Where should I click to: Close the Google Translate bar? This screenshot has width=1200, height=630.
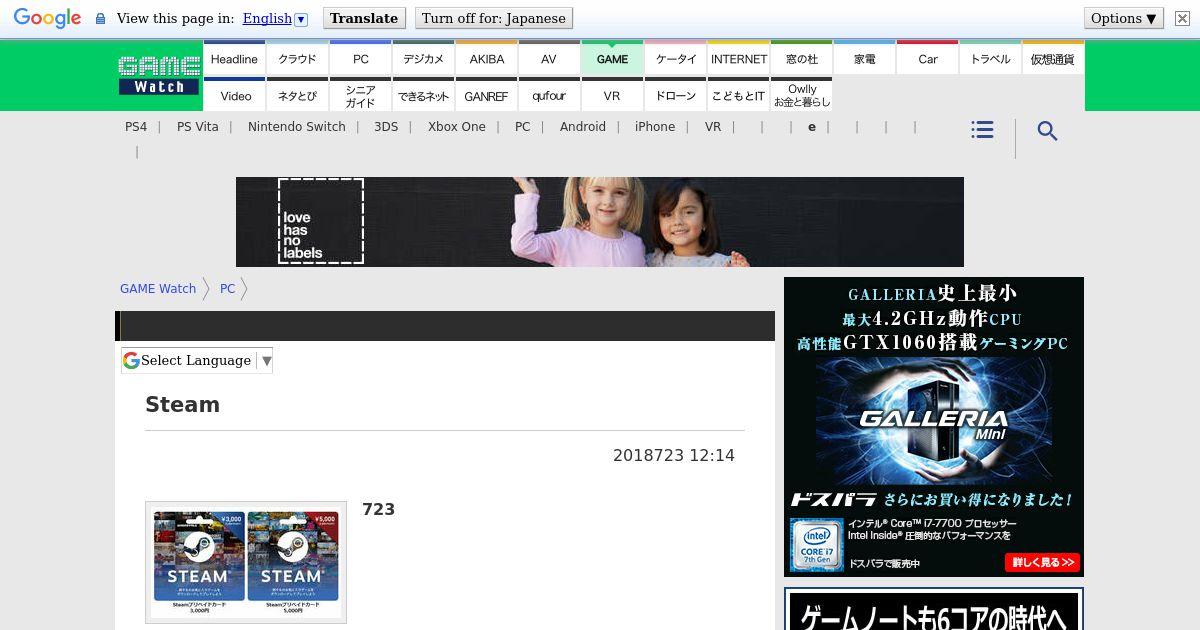tap(1182, 18)
